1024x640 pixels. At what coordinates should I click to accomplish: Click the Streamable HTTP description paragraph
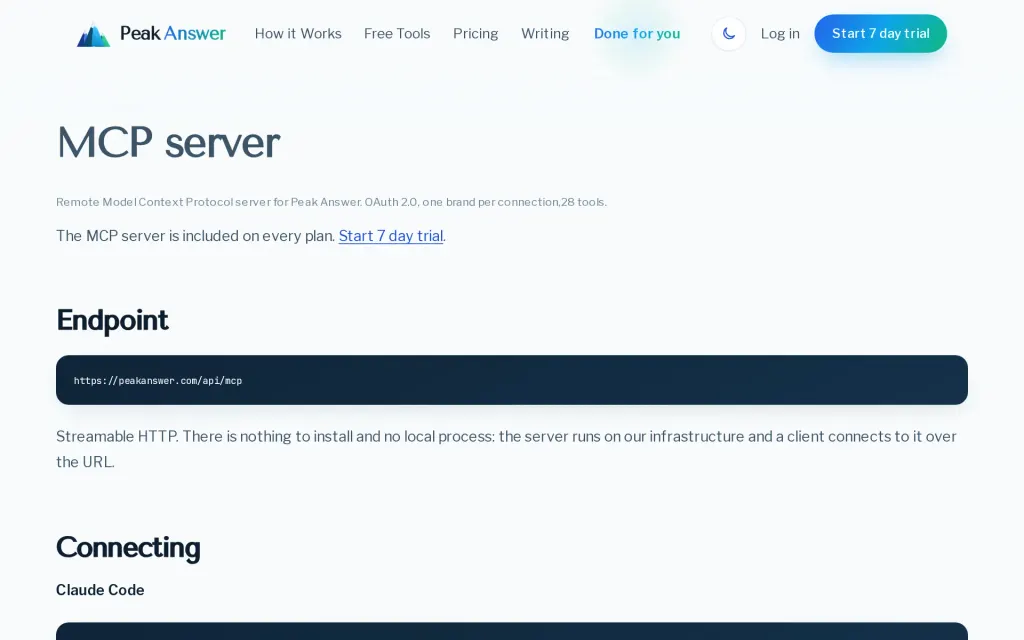[x=507, y=449]
